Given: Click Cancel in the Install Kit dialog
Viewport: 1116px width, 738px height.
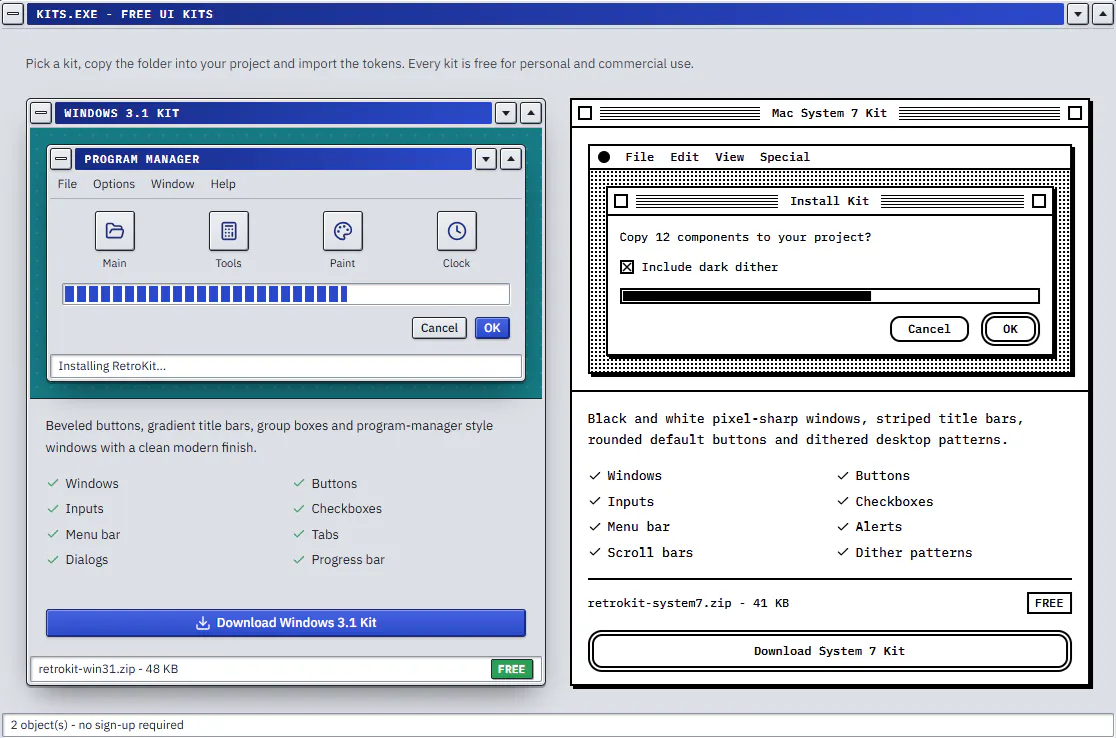Looking at the screenshot, I should (929, 329).
